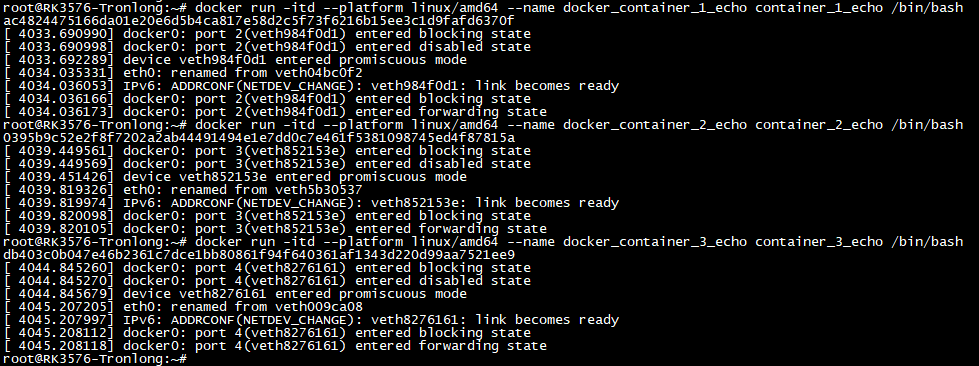The width and height of the screenshot is (979, 366).
Task: Click the port 4 forwarding state line
Action: pyautogui.click(x=275, y=346)
